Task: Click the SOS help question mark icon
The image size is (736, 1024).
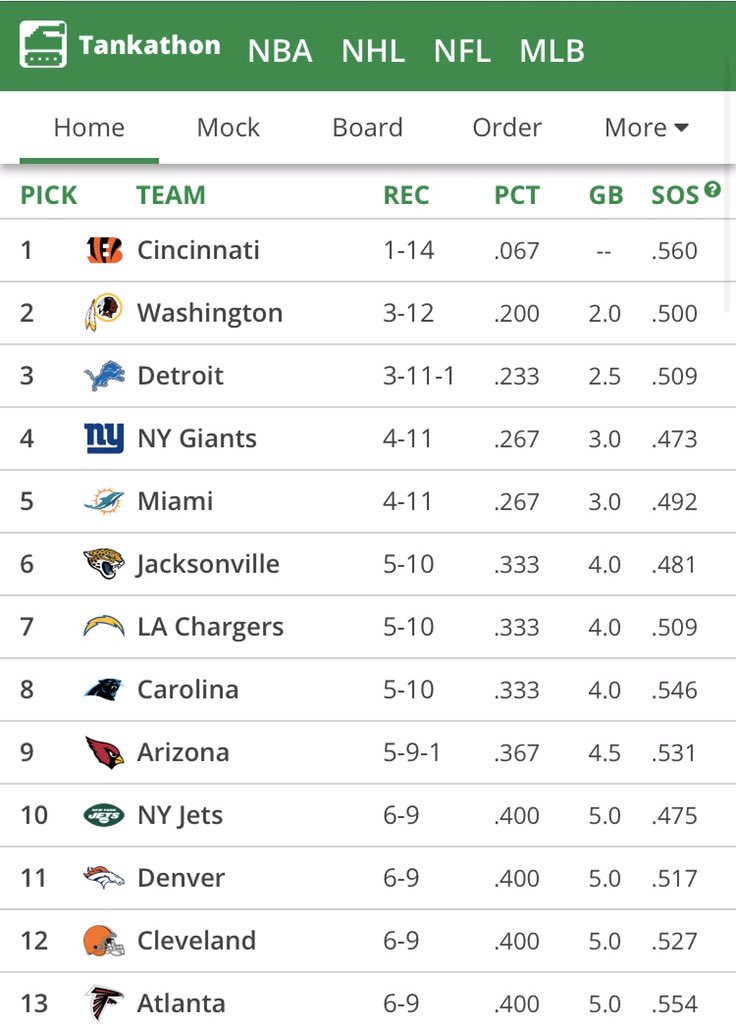Action: tap(712, 189)
